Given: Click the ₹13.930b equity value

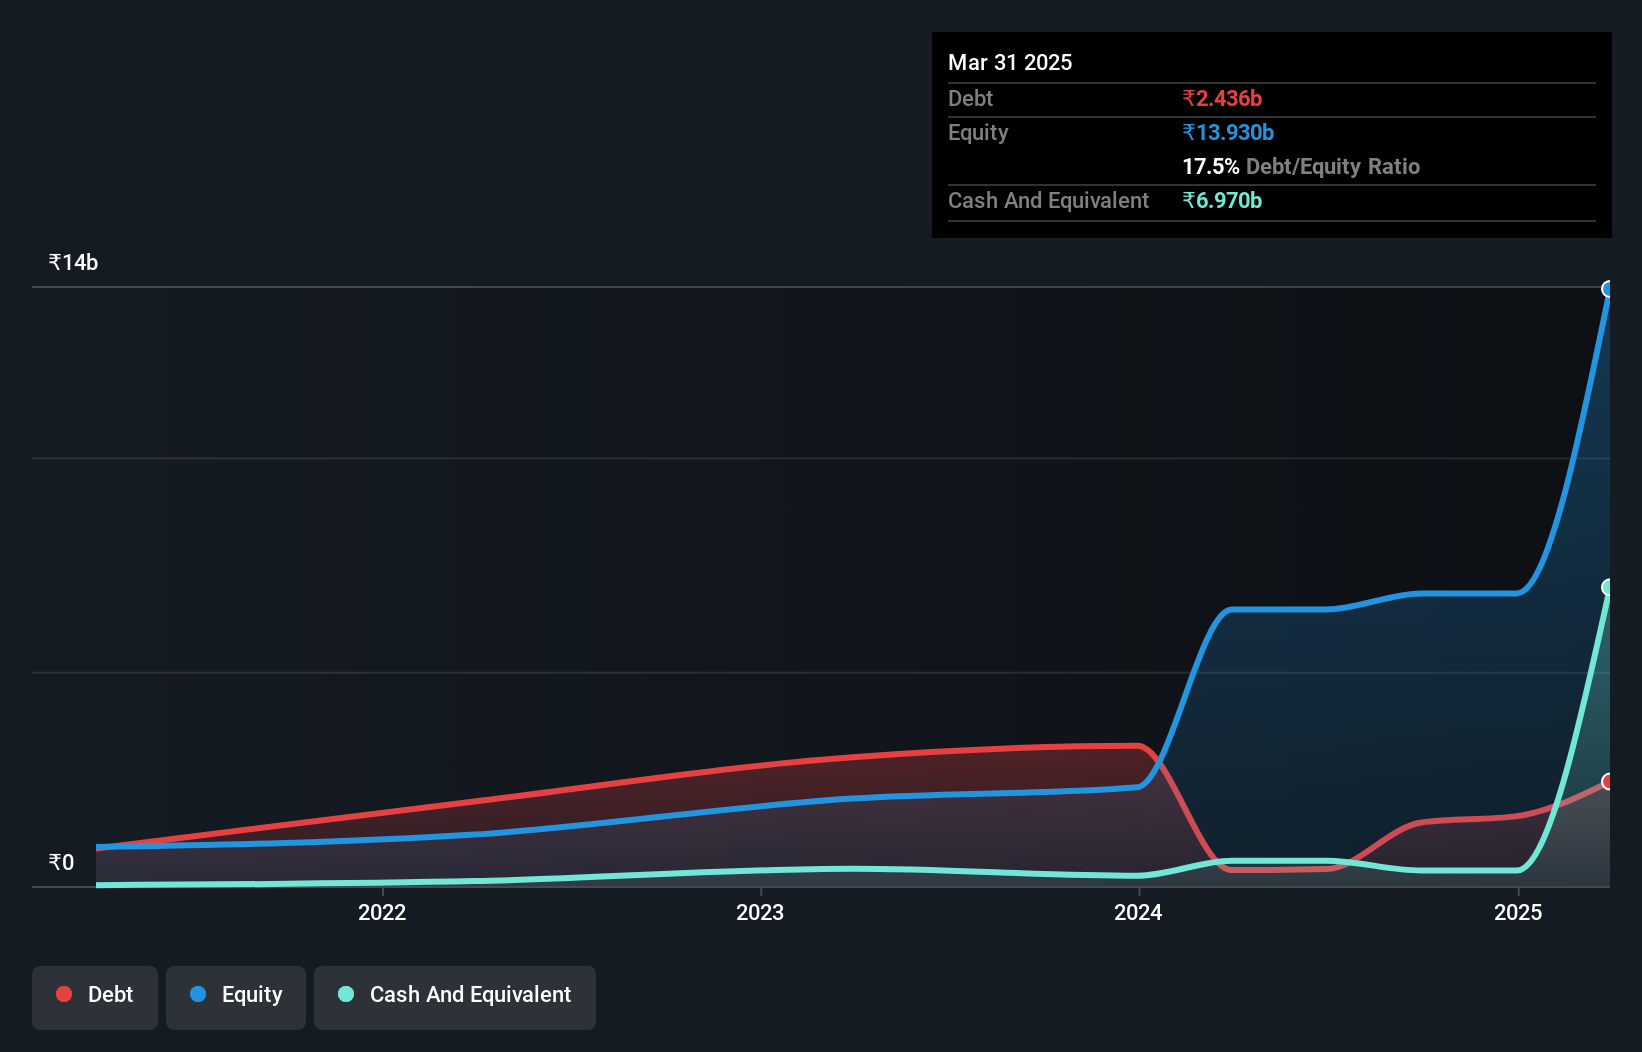Looking at the screenshot, I should pyautogui.click(x=1228, y=132).
